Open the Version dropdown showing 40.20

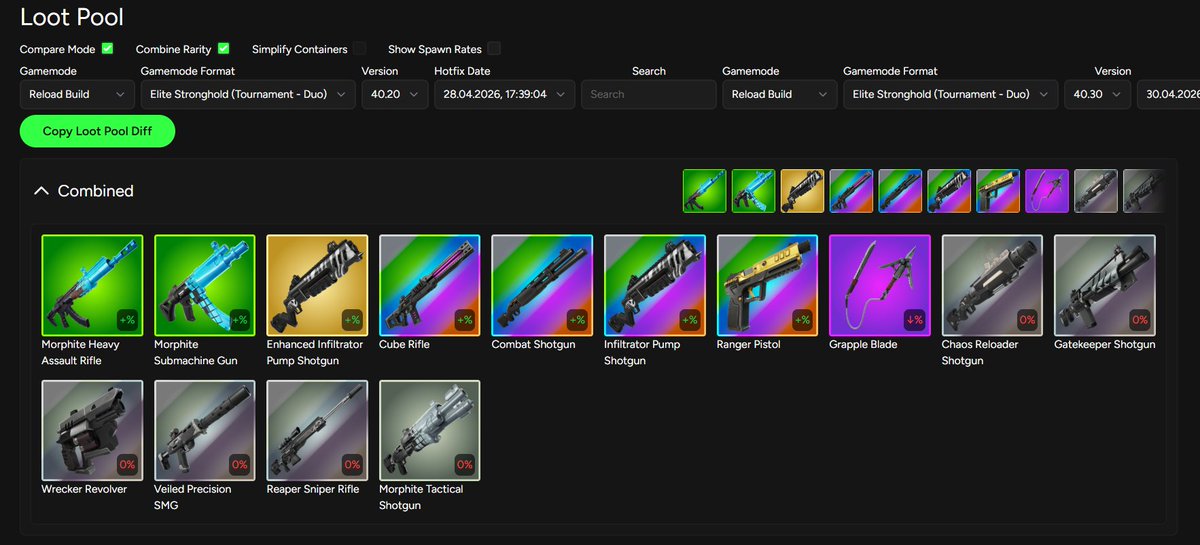(395, 94)
